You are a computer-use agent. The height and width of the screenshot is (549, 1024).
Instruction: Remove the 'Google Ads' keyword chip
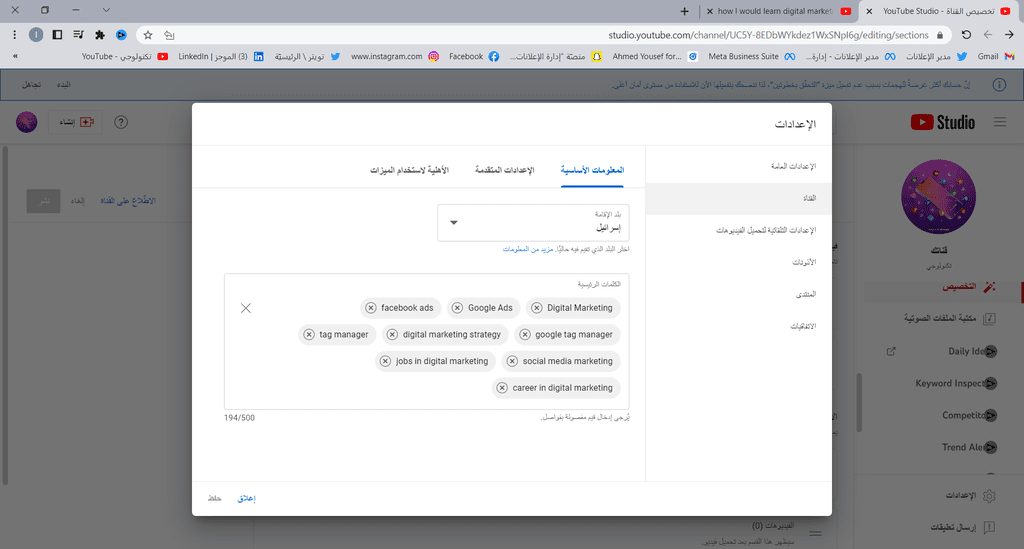[458, 307]
